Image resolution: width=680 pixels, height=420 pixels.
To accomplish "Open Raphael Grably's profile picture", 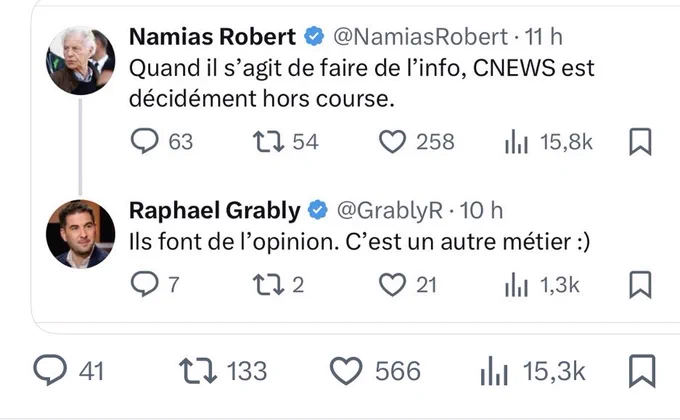I will point(81,234).
